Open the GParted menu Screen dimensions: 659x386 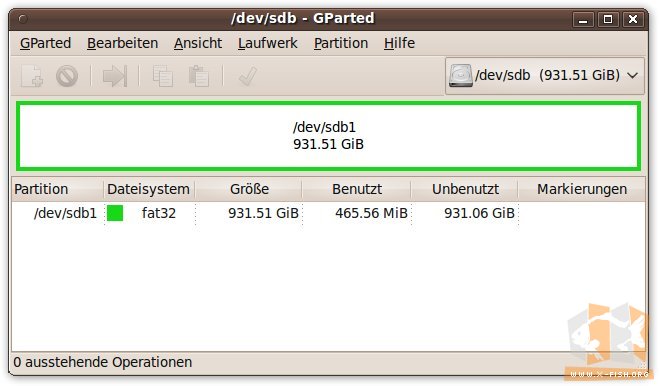pyautogui.click(x=45, y=43)
